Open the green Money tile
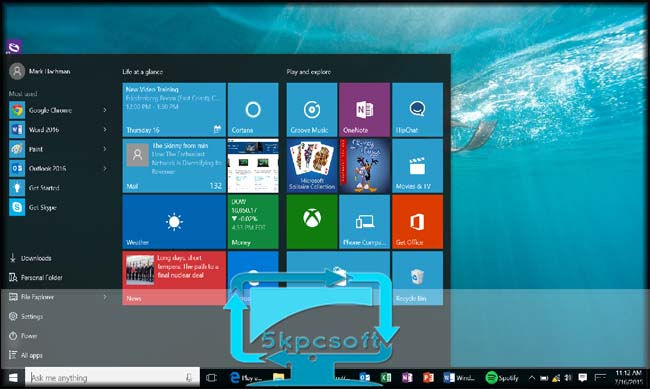 253,222
